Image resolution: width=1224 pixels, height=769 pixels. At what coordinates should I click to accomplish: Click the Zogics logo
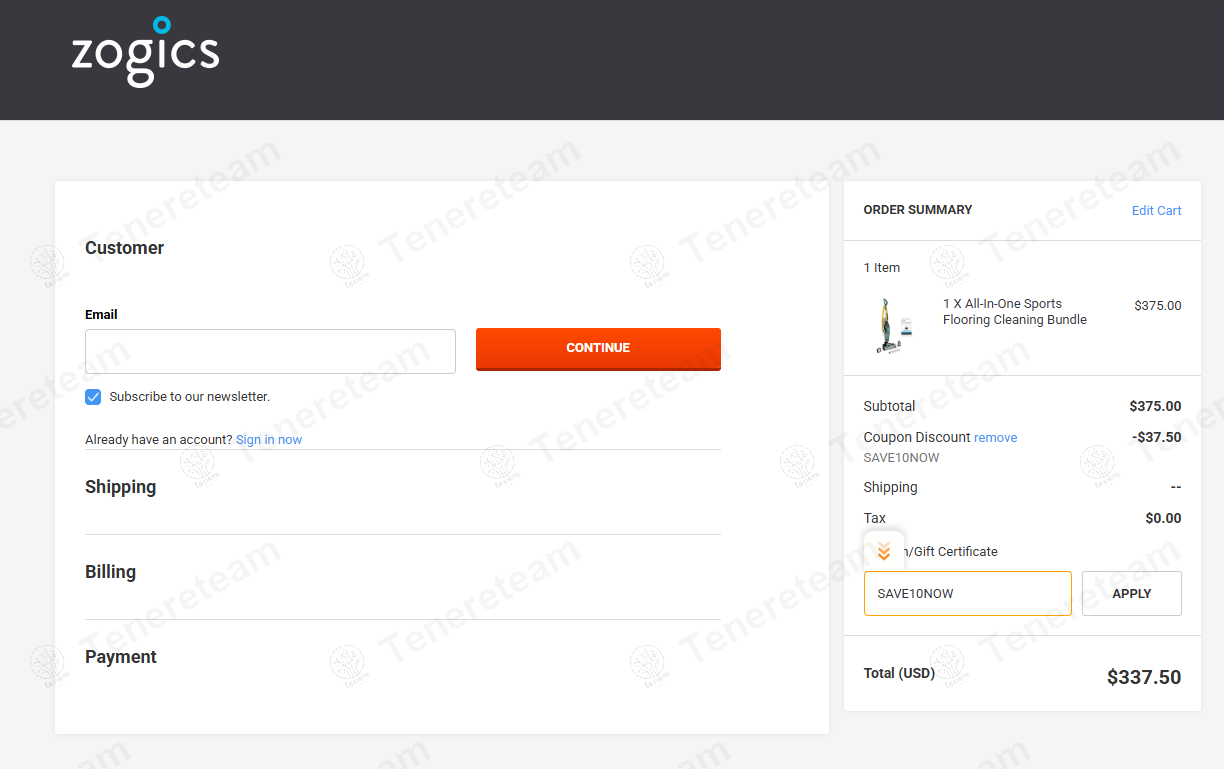click(x=145, y=52)
